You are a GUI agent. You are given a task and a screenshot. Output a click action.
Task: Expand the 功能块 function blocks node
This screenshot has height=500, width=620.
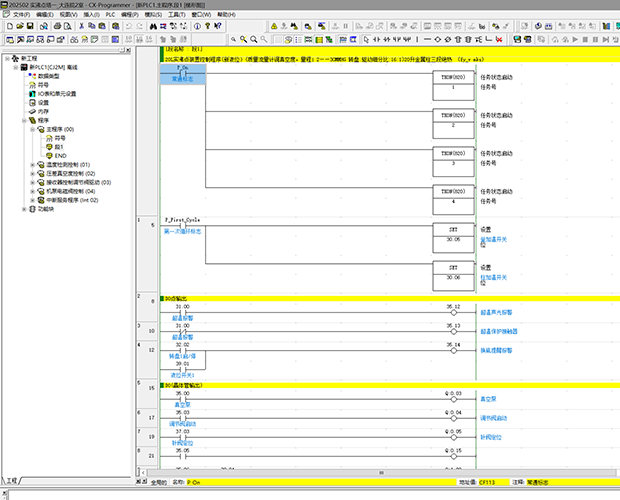[x=24, y=209]
